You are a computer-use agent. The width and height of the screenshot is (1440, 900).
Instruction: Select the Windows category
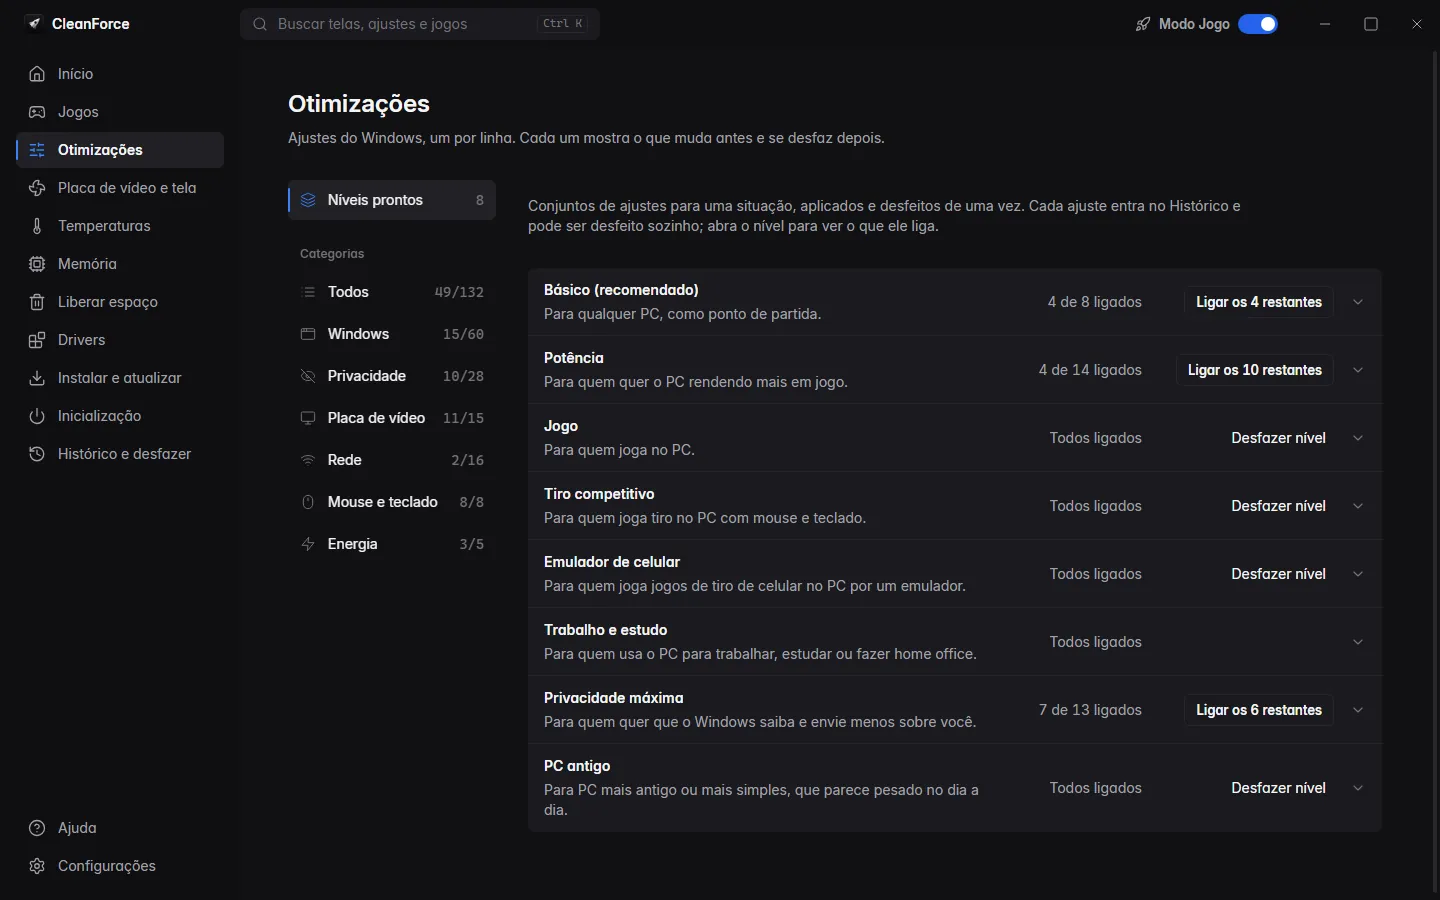pos(392,334)
